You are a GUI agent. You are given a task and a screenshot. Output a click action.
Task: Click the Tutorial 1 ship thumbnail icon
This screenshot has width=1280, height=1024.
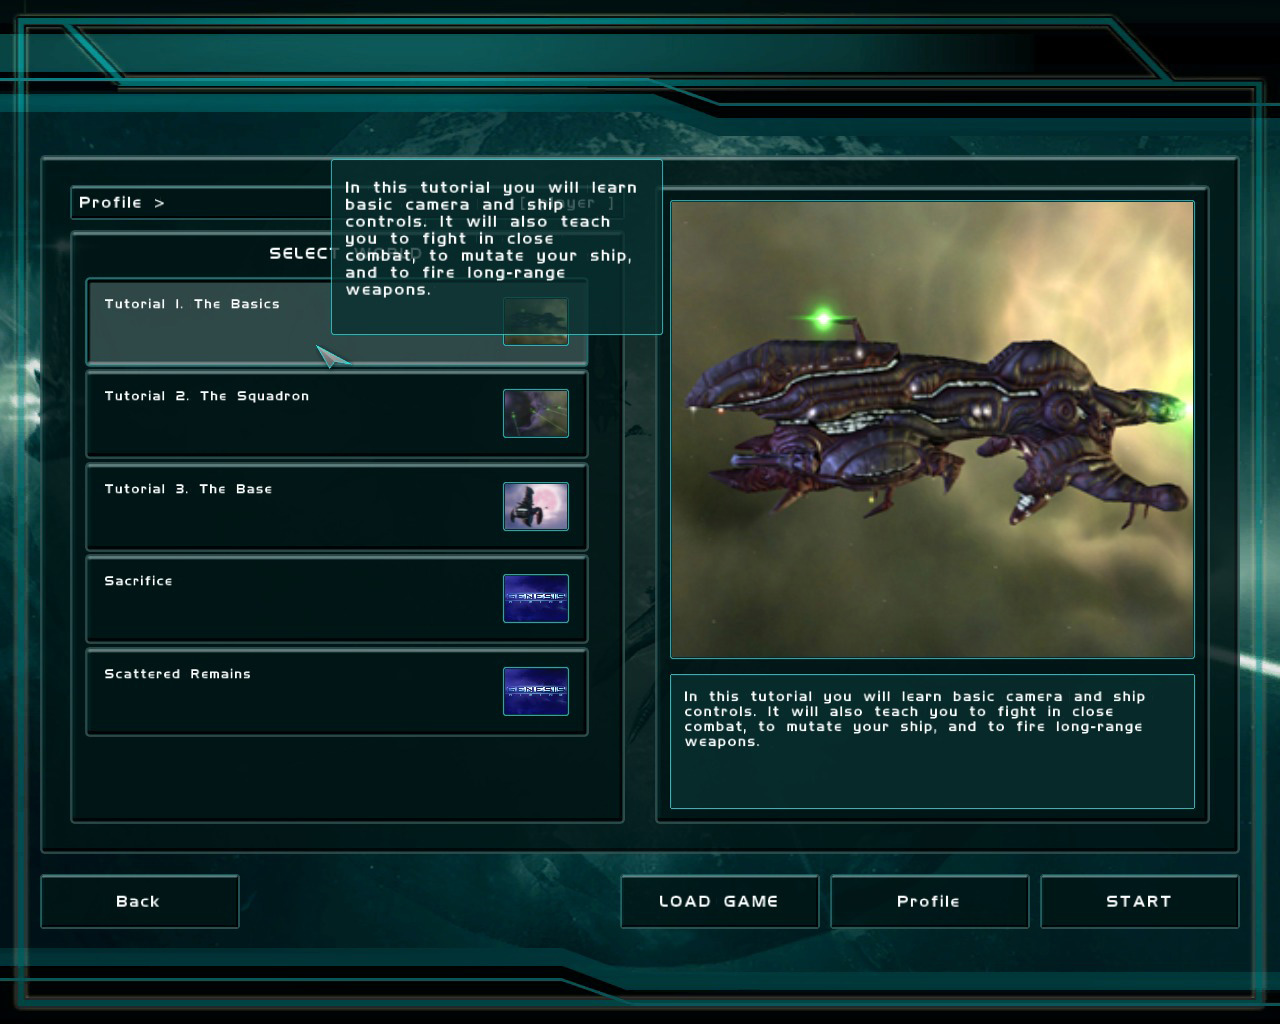(536, 322)
